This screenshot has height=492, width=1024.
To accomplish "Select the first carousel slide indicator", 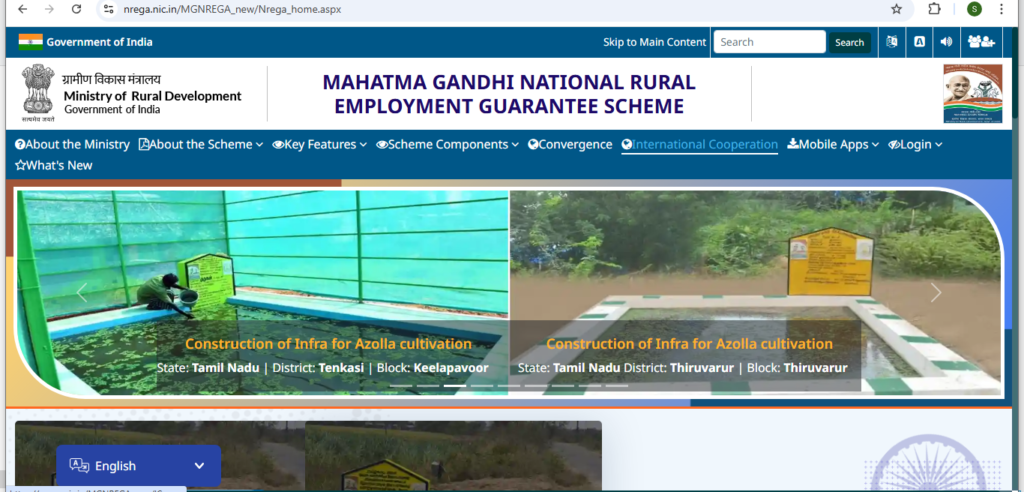I will tap(401, 385).
